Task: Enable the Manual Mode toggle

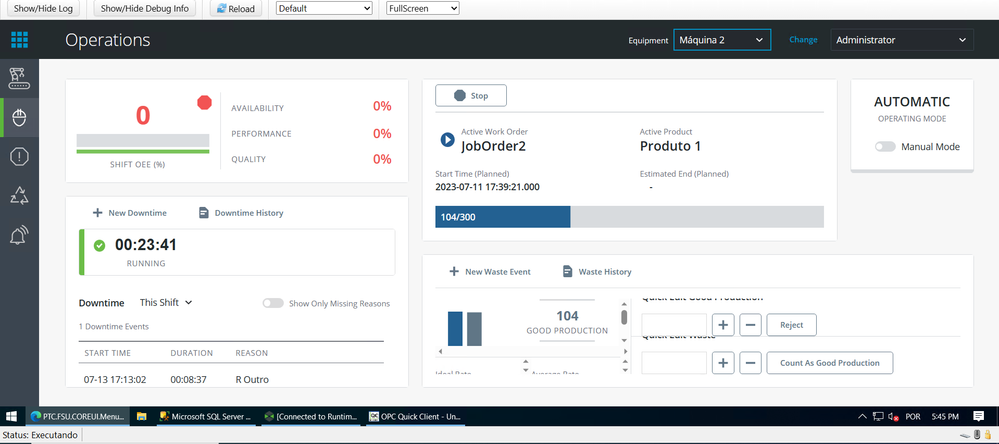Action: pos(885,147)
